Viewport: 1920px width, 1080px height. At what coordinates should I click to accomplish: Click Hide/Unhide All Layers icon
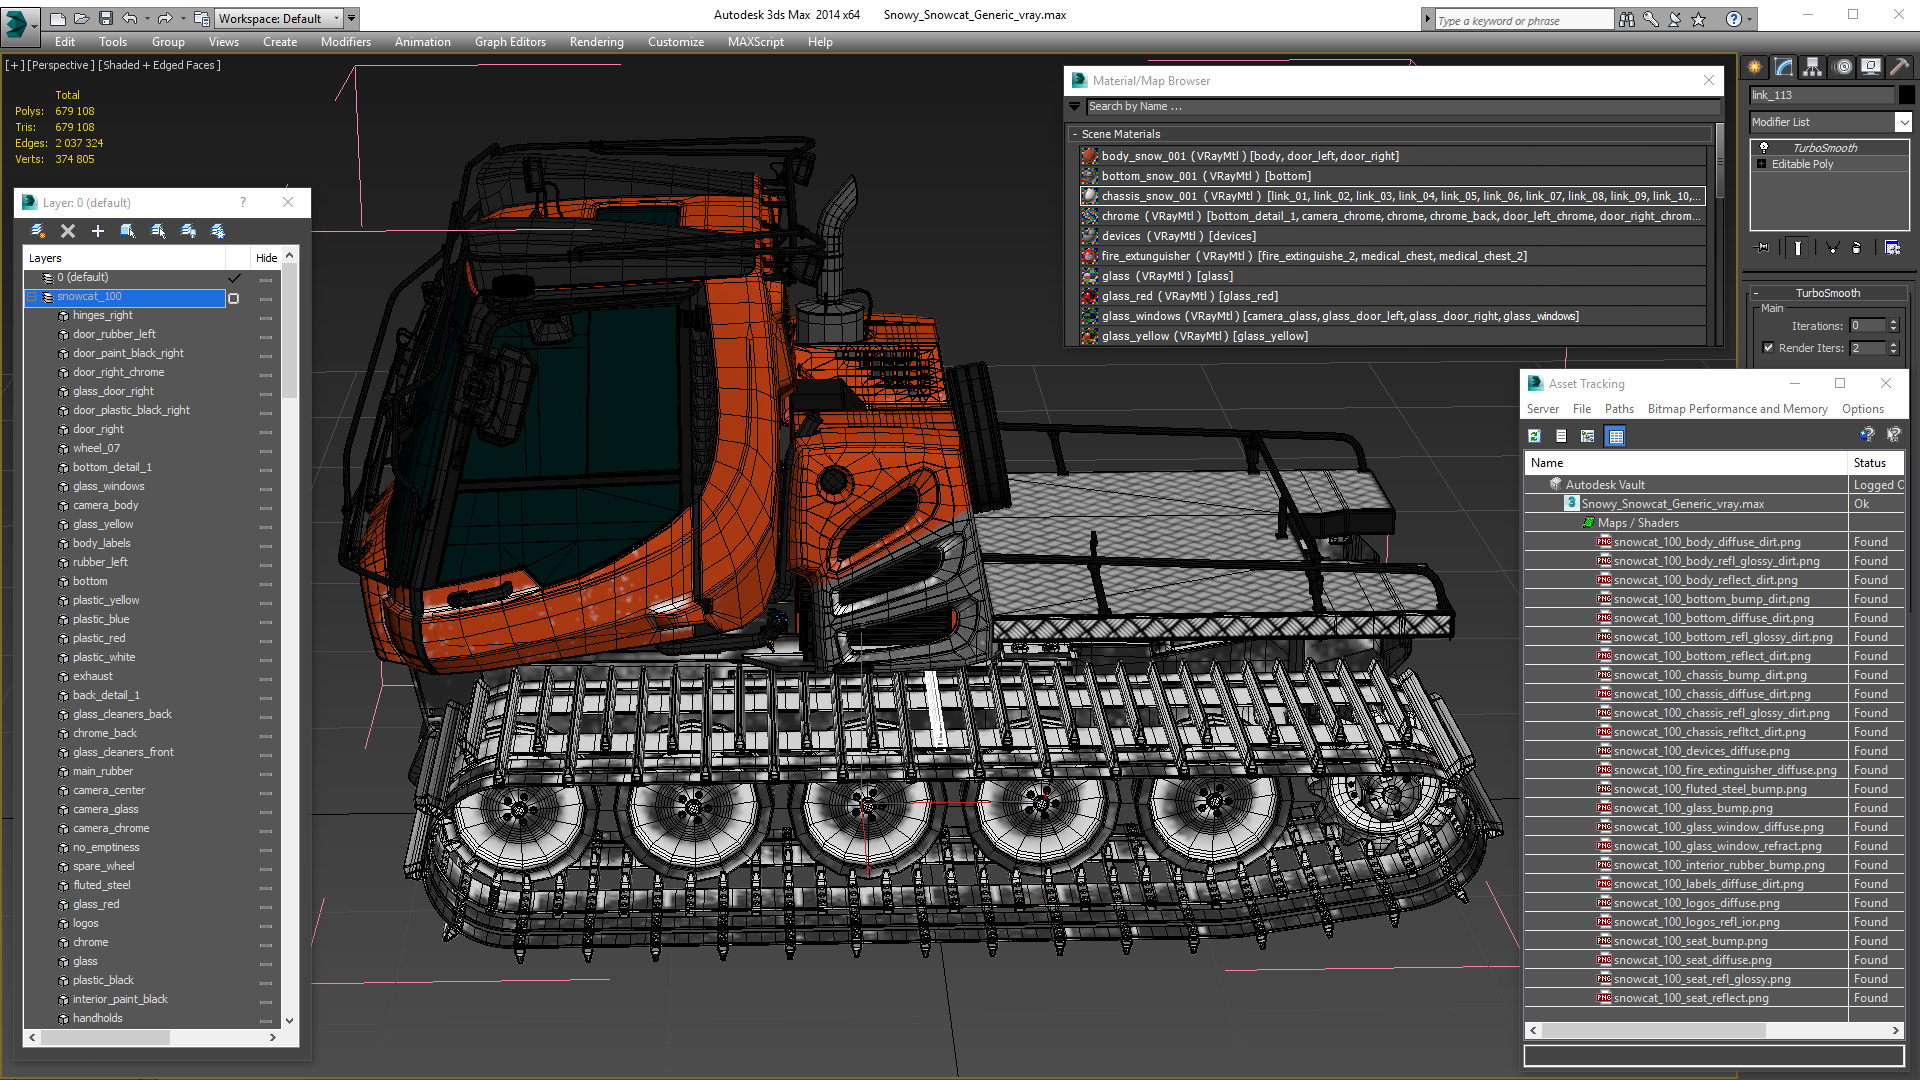(x=188, y=231)
